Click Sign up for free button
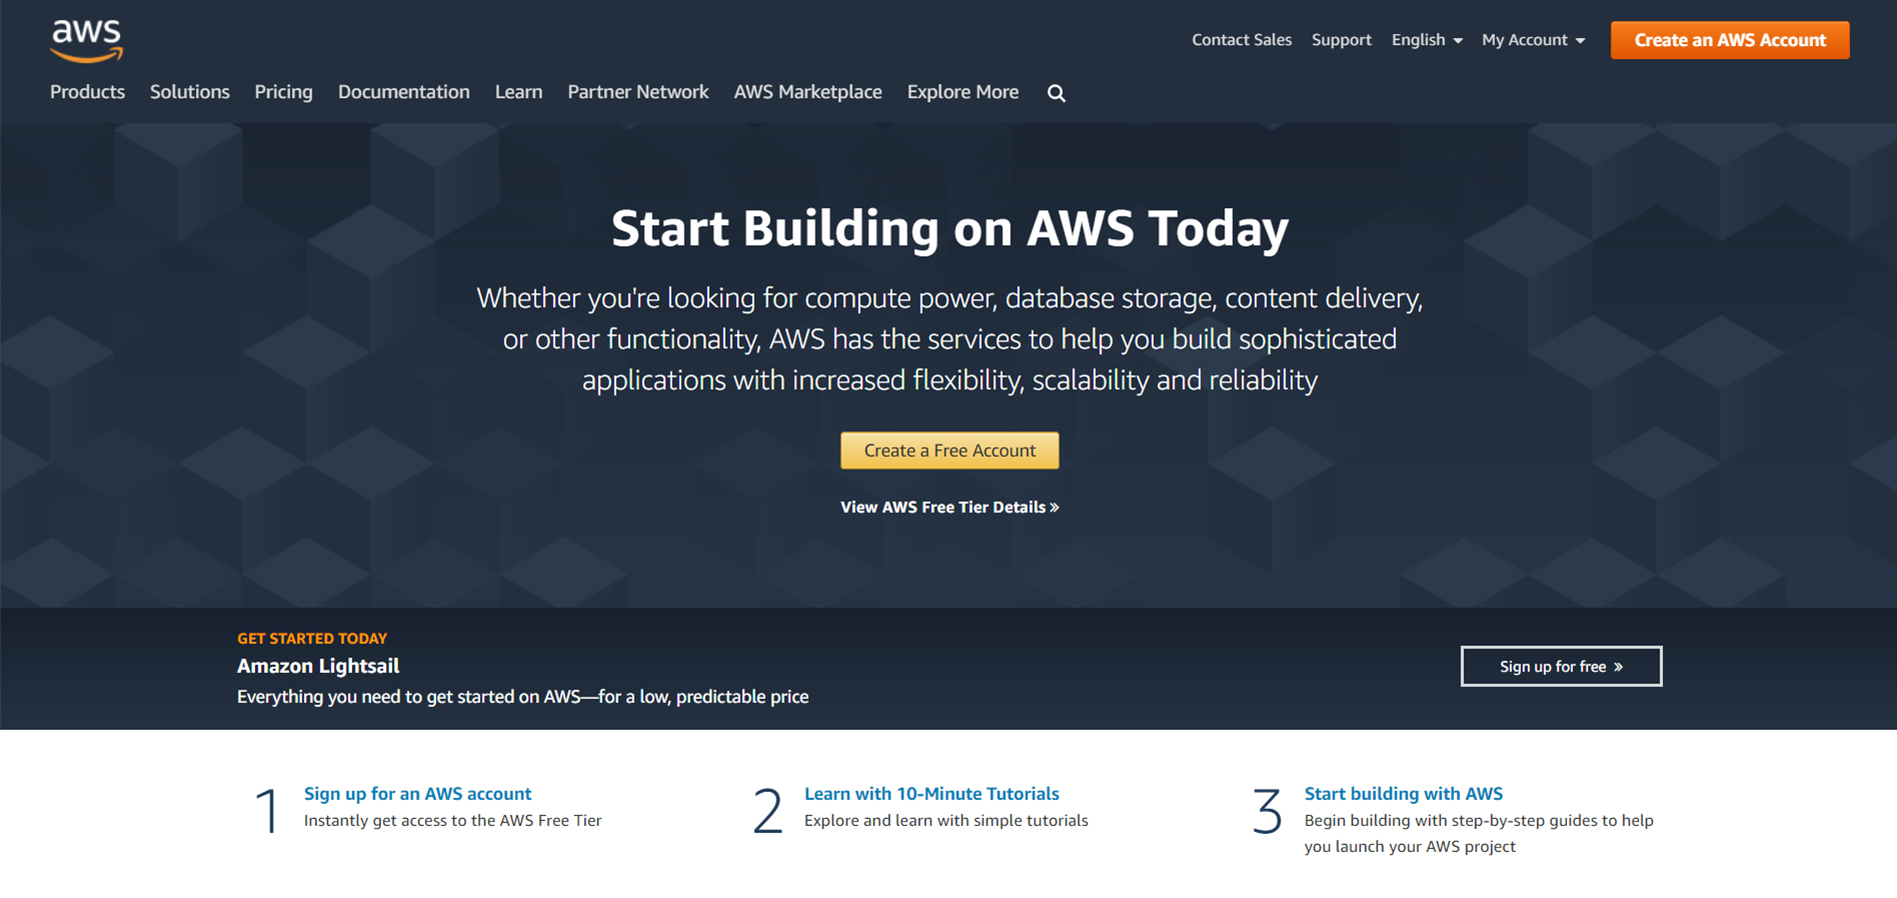The image size is (1897, 898). tap(1561, 666)
